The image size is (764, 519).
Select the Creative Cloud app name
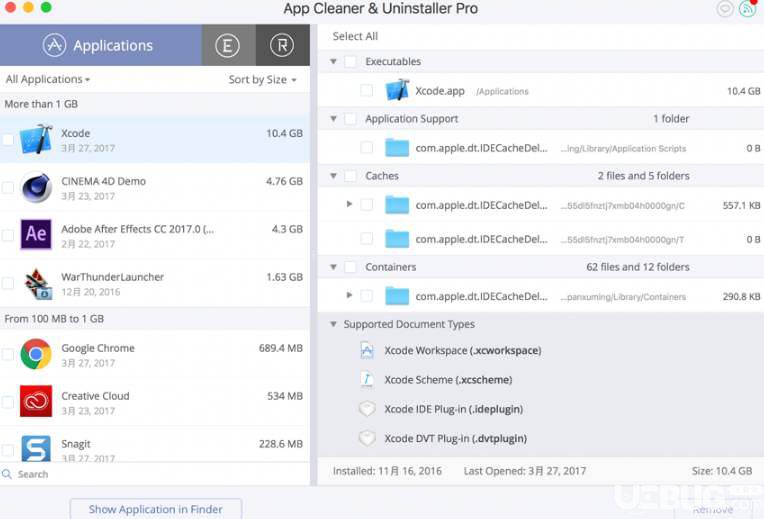click(x=96, y=396)
